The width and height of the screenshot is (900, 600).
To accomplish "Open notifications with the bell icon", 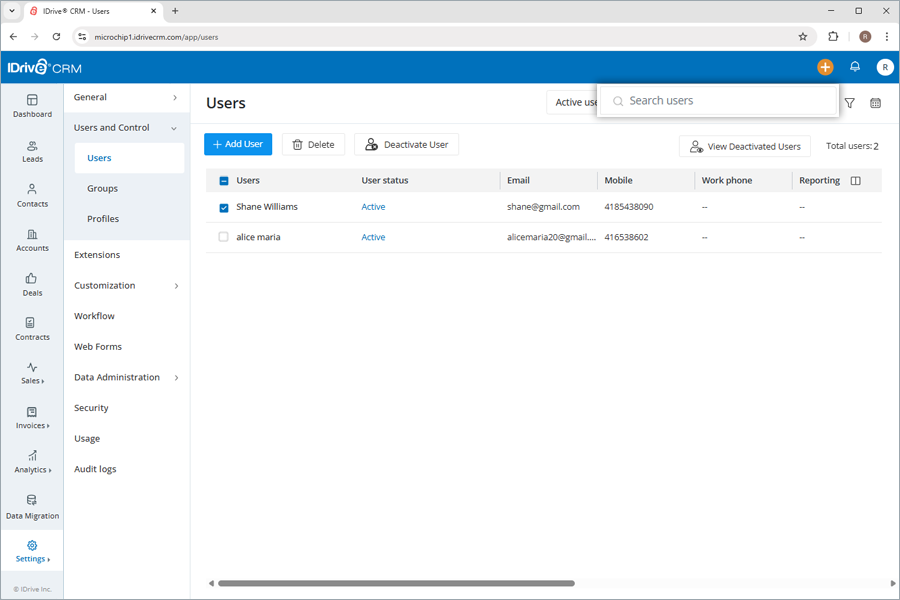I will pos(855,67).
